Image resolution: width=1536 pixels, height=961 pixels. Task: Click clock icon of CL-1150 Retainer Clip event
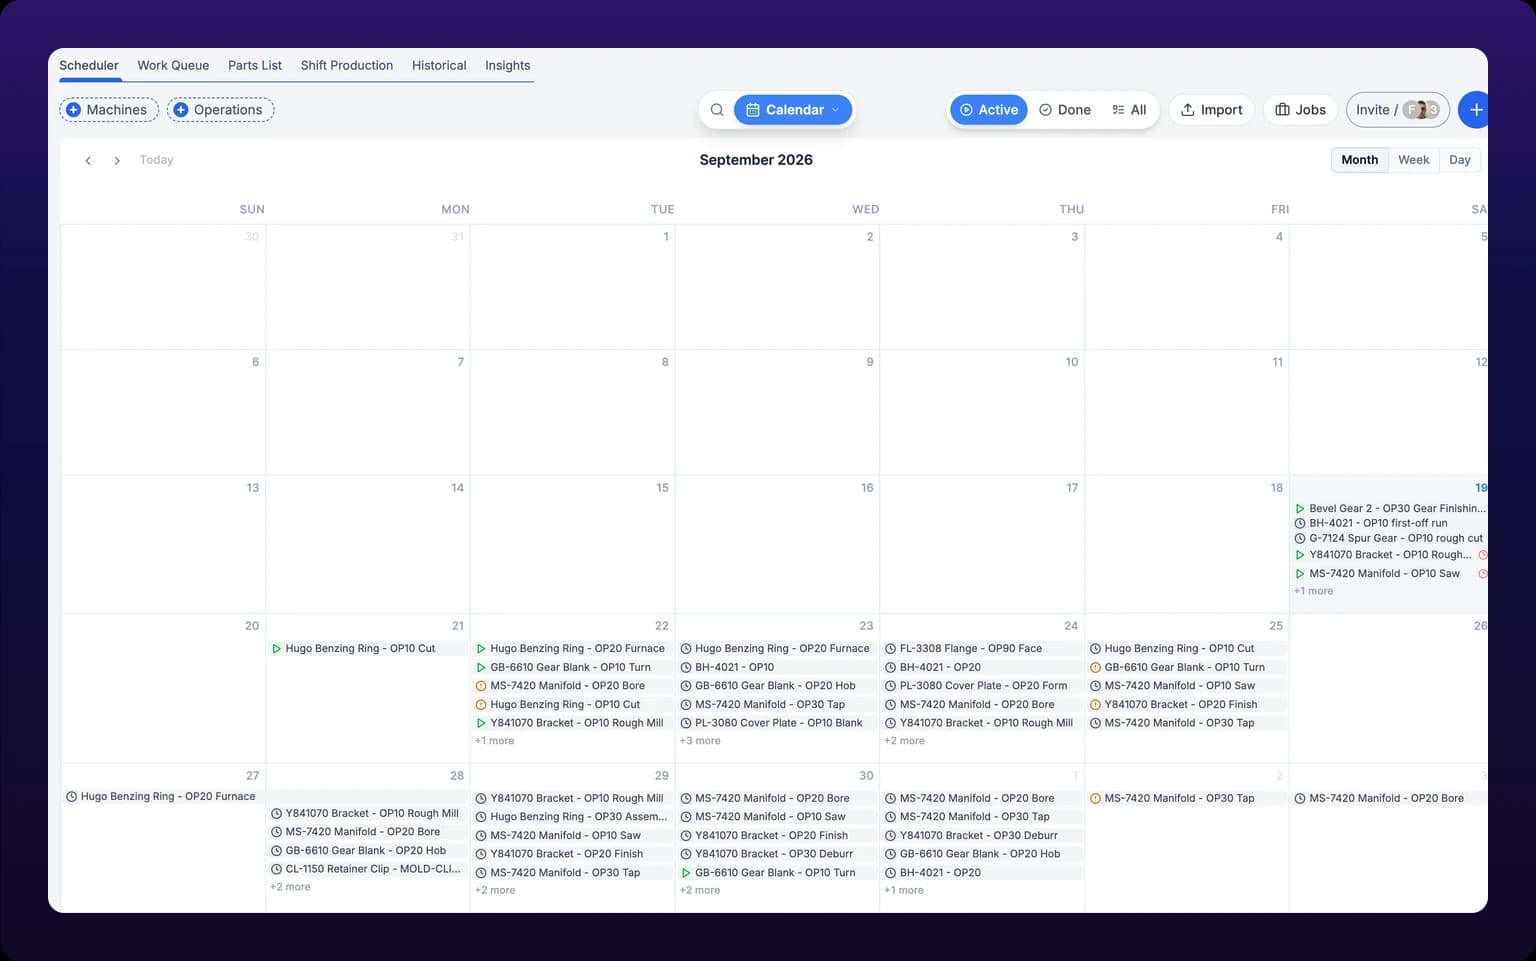[276, 869]
